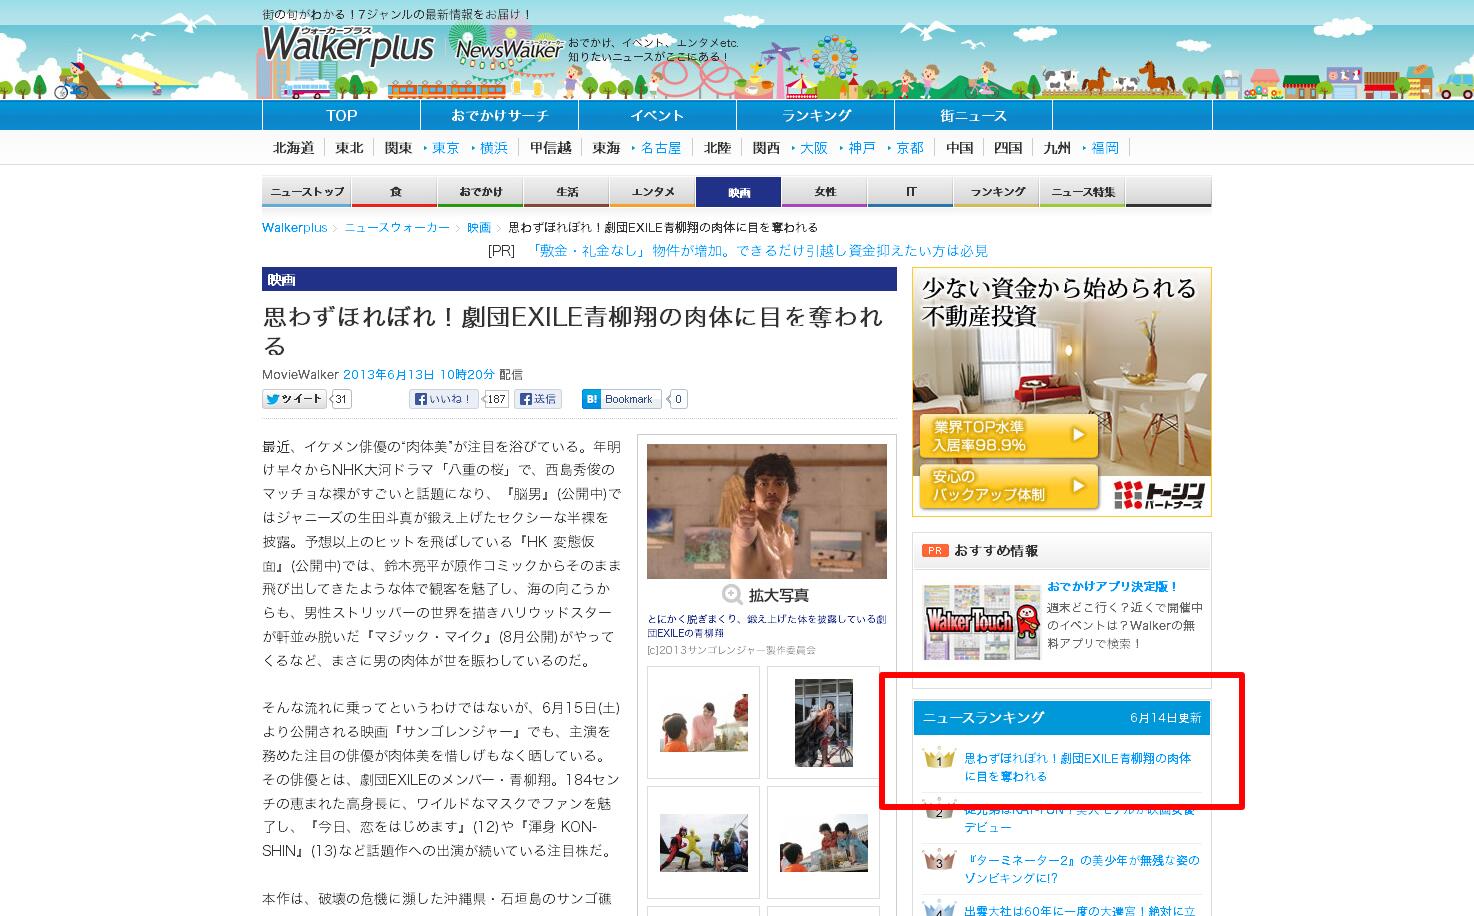Open ranking 3 link ターミネーター2の美少年

pos(1082,868)
